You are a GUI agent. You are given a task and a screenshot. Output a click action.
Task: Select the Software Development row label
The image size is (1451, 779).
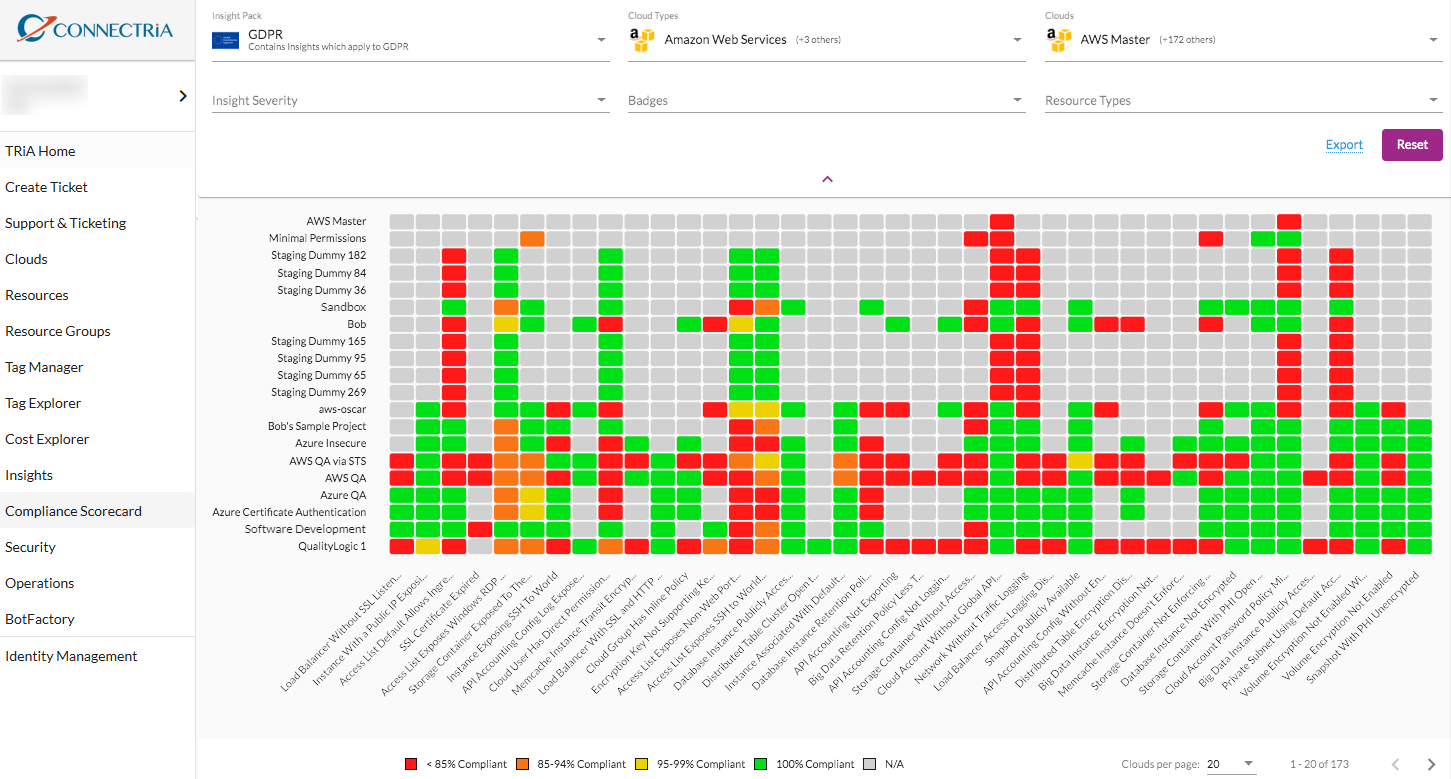pyautogui.click(x=305, y=529)
